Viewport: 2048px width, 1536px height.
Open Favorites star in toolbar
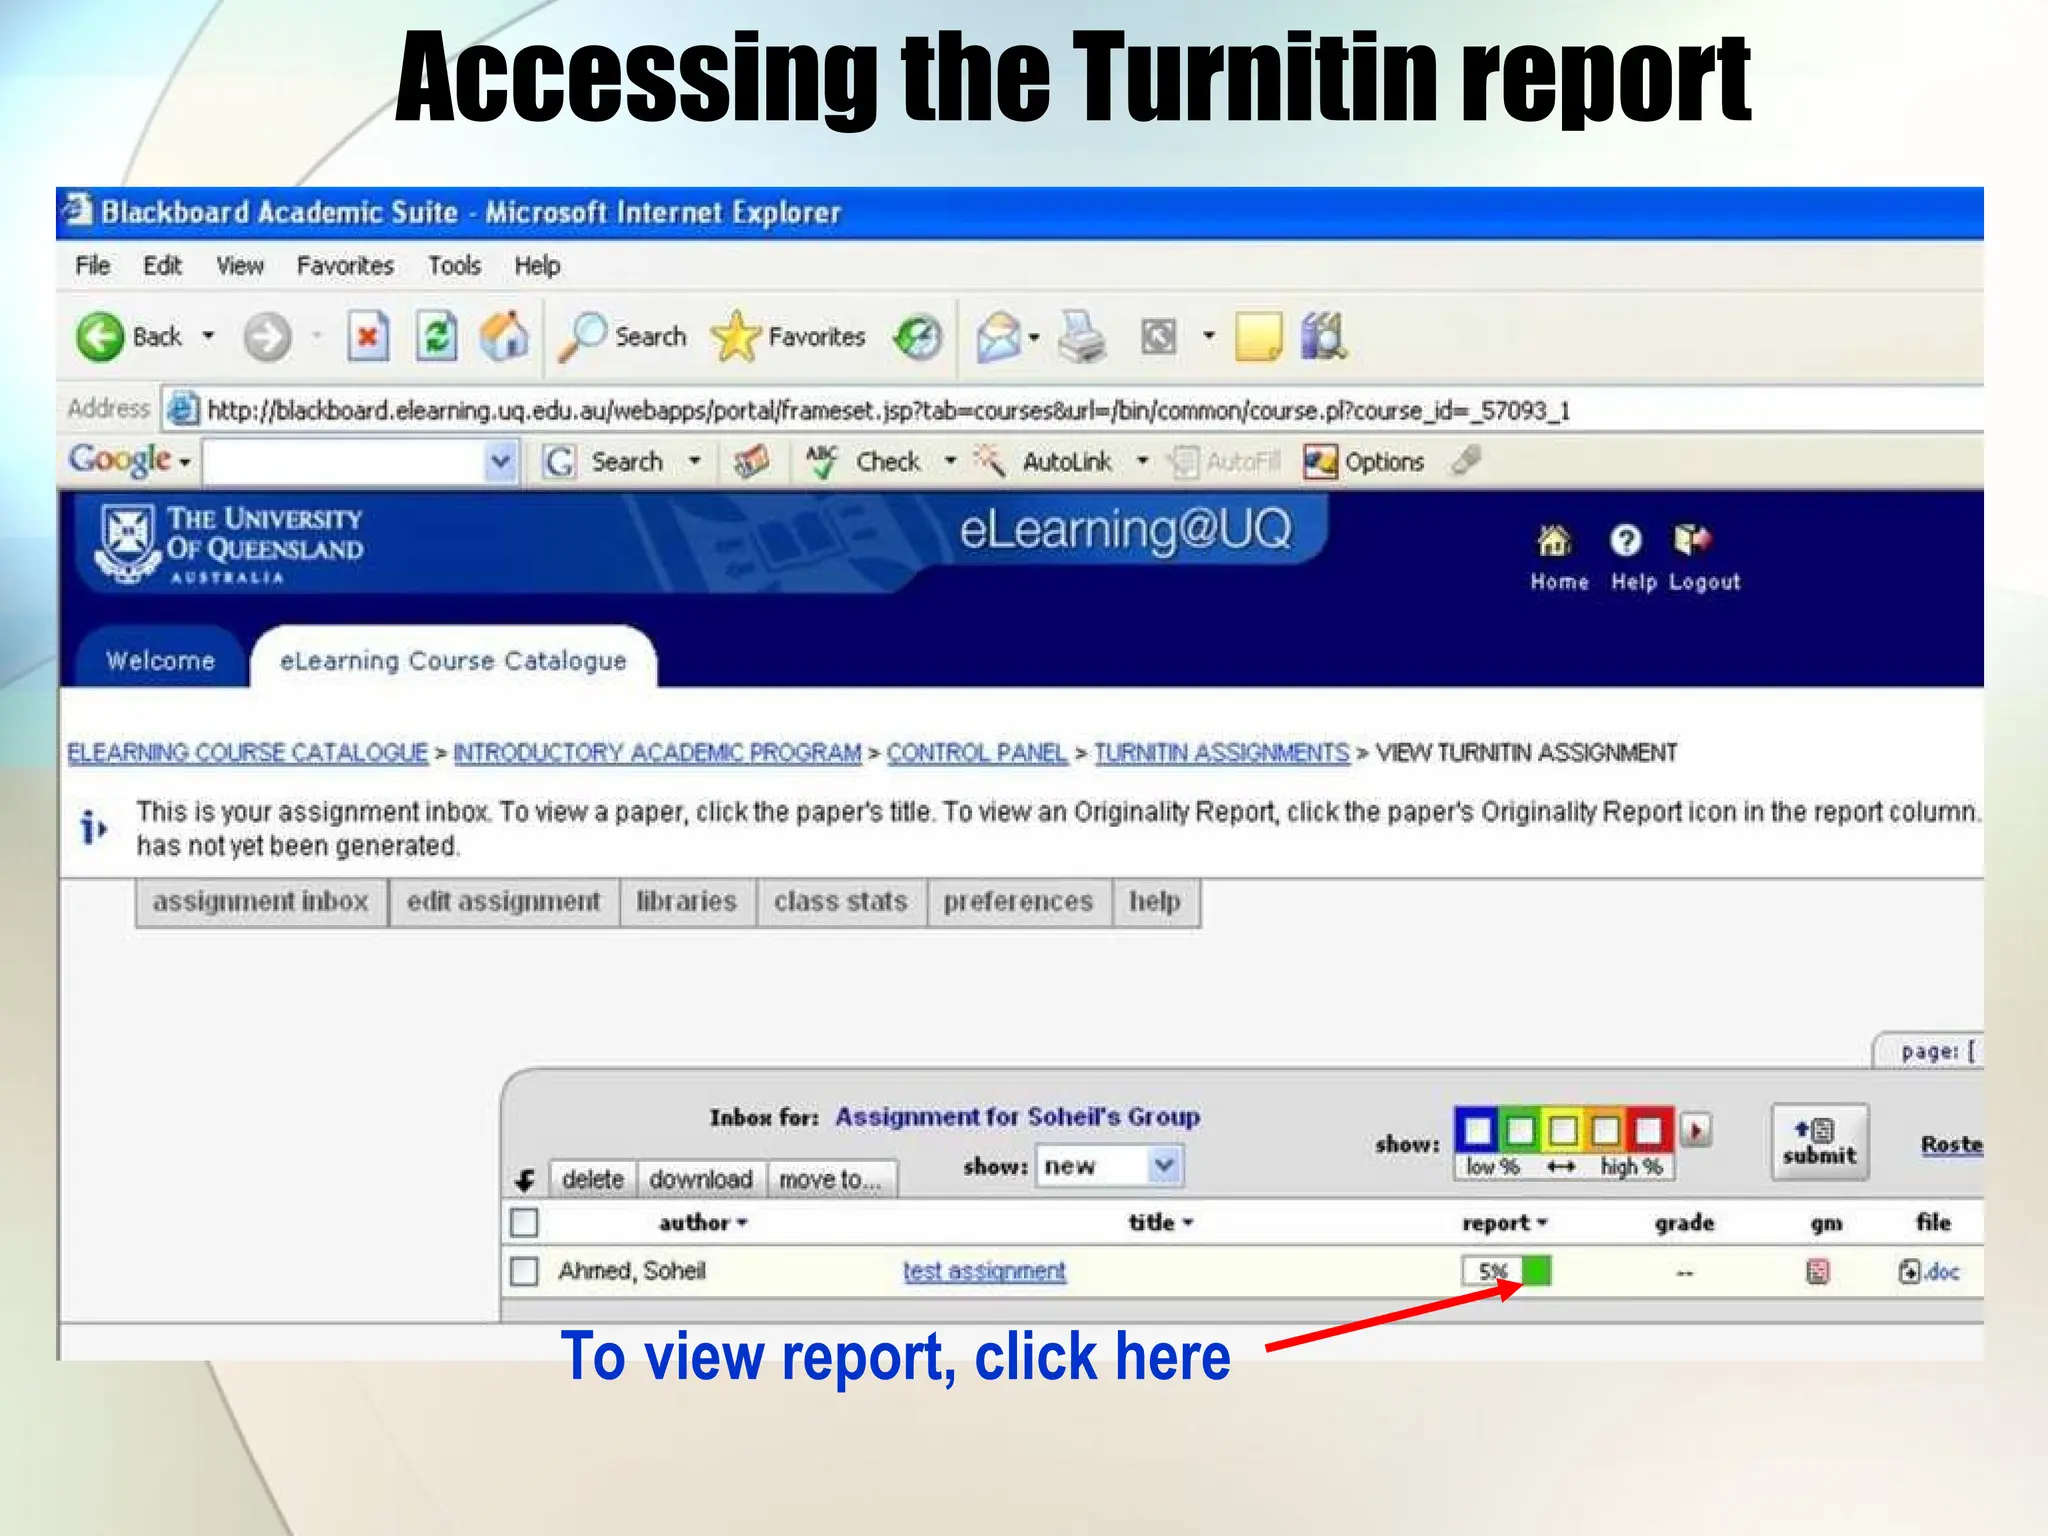[x=735, y=337]
